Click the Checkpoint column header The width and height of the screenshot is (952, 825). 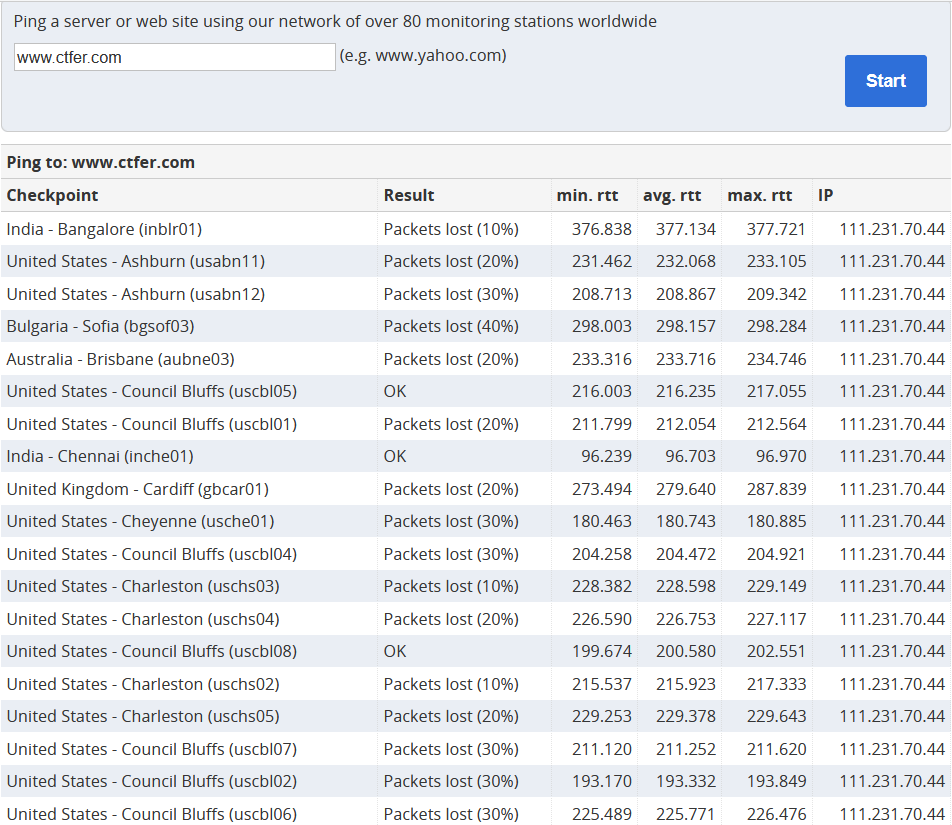pyautogui.click(x=53, y=195)
